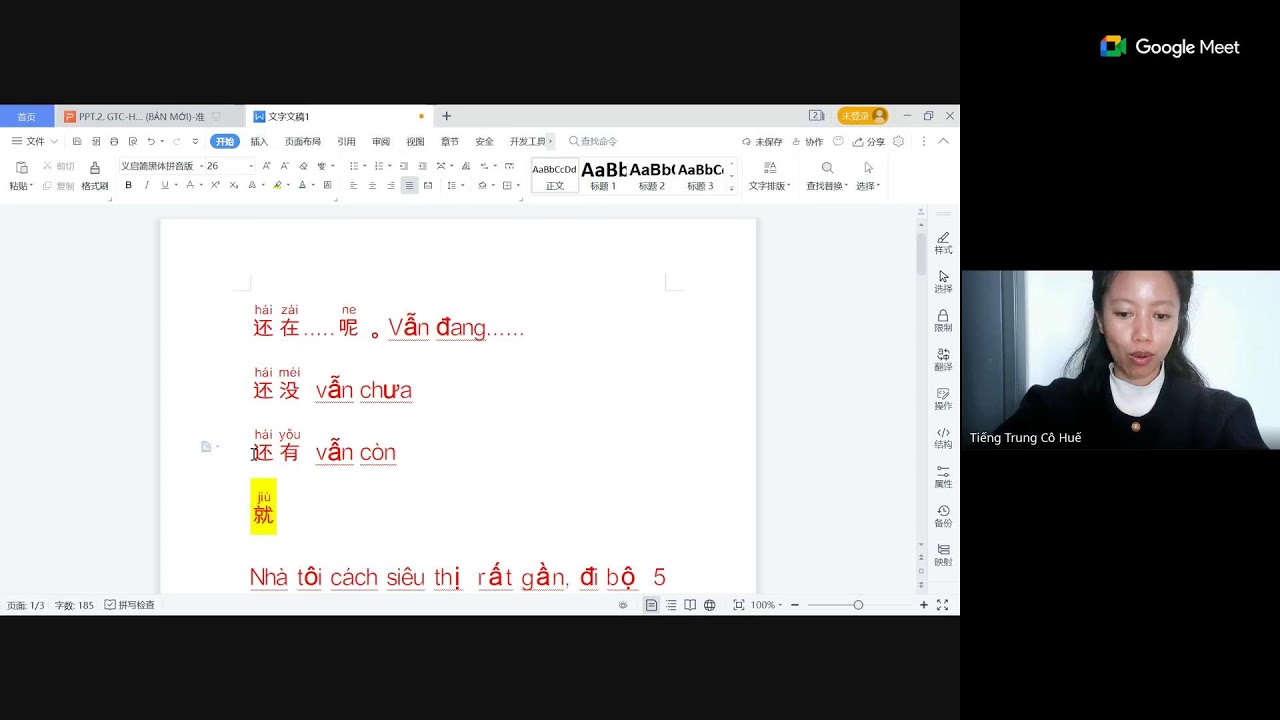Open the 审阅 (Review) tab
1280x720 pixels.
click(381, 142)
